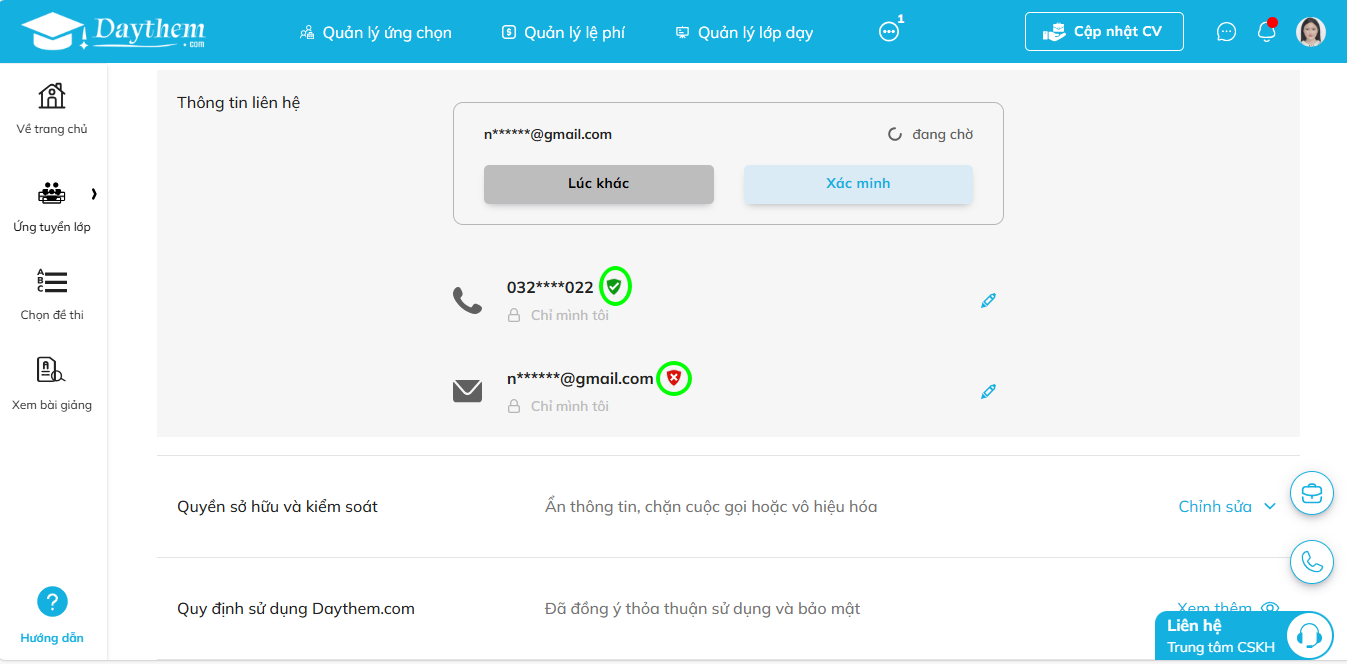This screenshot has height=664, width=1347.
Task: Click the Xem thêm link
Action: pyautogui.click(x=1214, y=608)
